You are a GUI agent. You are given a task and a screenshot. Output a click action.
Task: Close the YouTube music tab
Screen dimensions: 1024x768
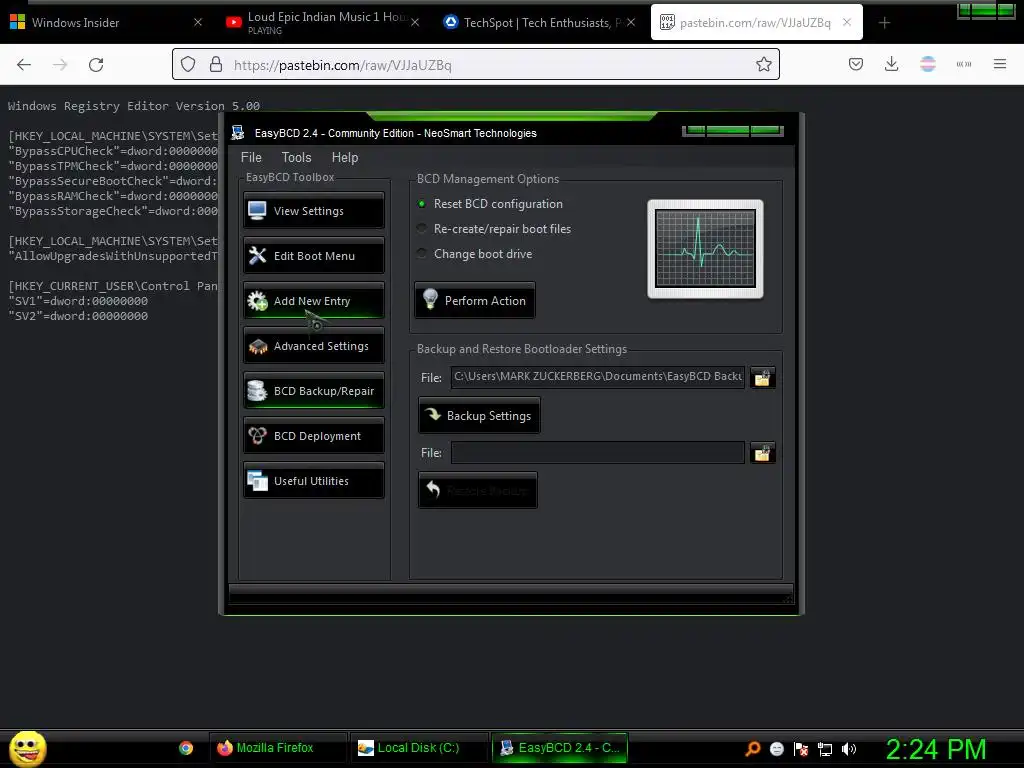click(415, 22)
